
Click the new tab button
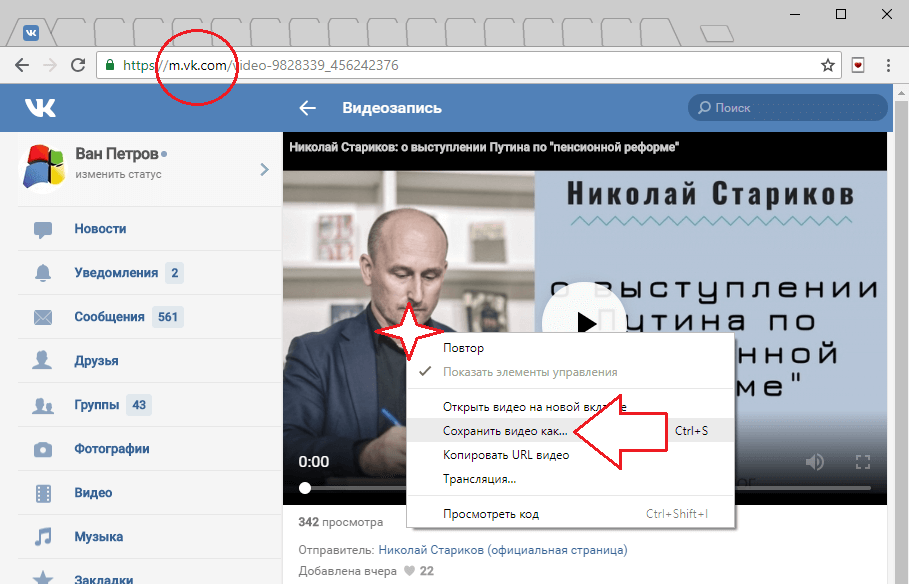coord(717,34)
